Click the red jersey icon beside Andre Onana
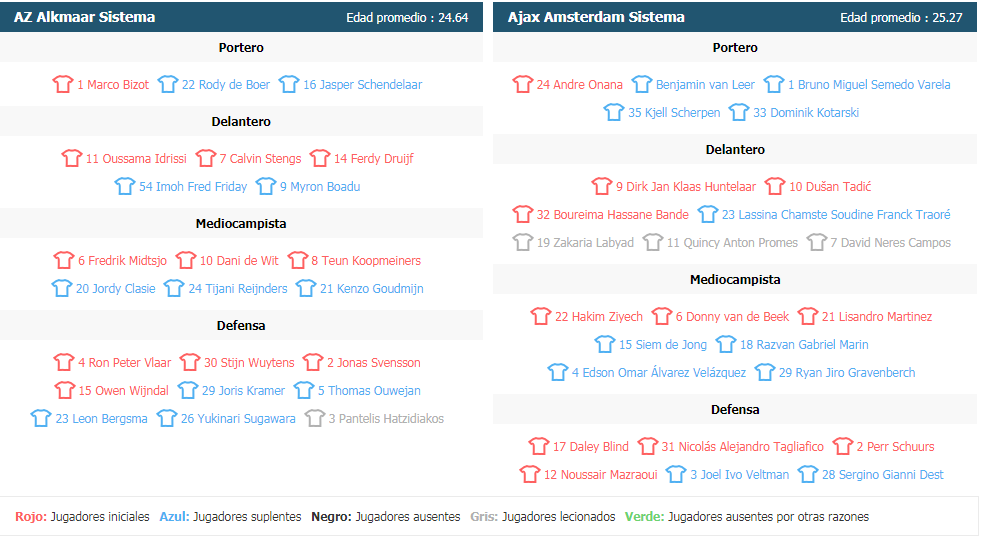Screen dimensions: 986x542 pyautogui.click(x=523, y=84)
